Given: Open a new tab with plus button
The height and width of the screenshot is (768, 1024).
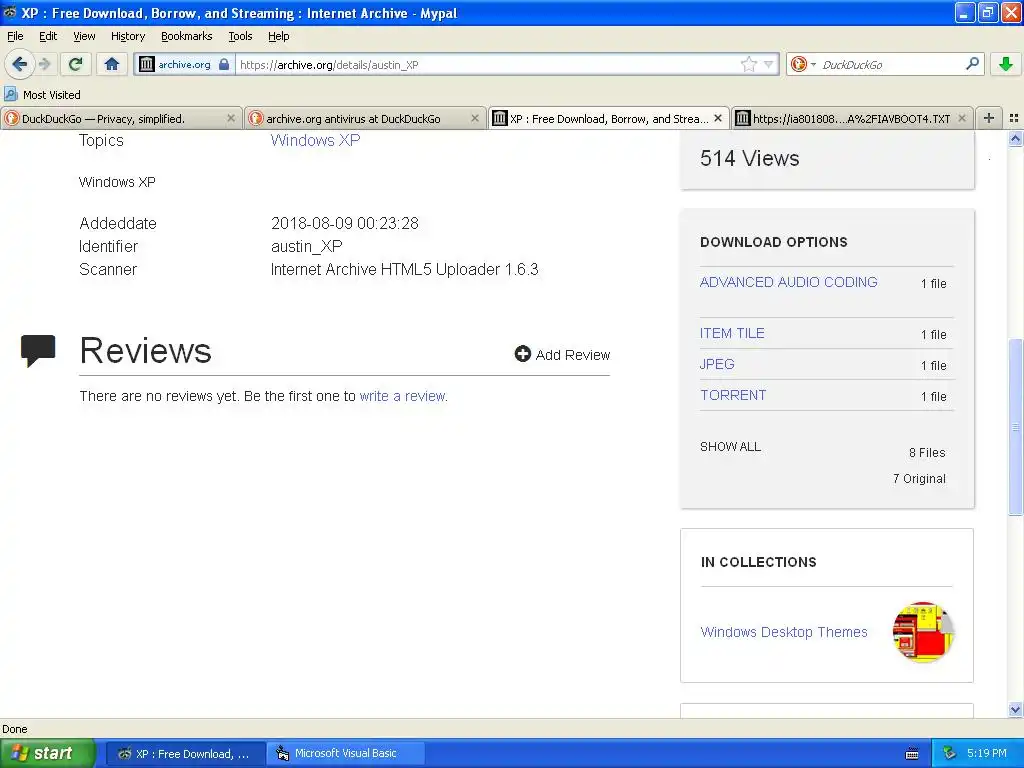Looking at the screenshot, I should point(989,118).
